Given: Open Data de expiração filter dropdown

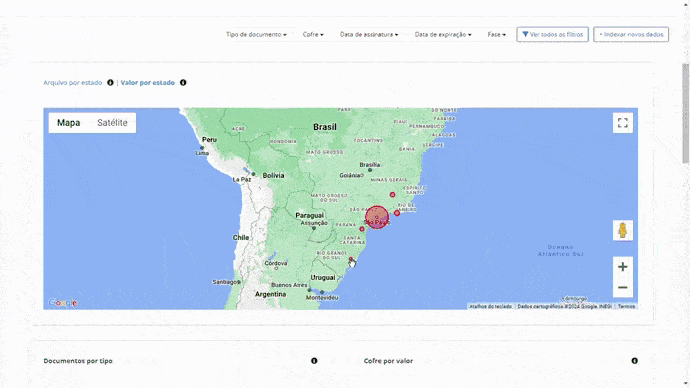Looking at the screenshot, I should pyautogui.click(x=443, y=34).
